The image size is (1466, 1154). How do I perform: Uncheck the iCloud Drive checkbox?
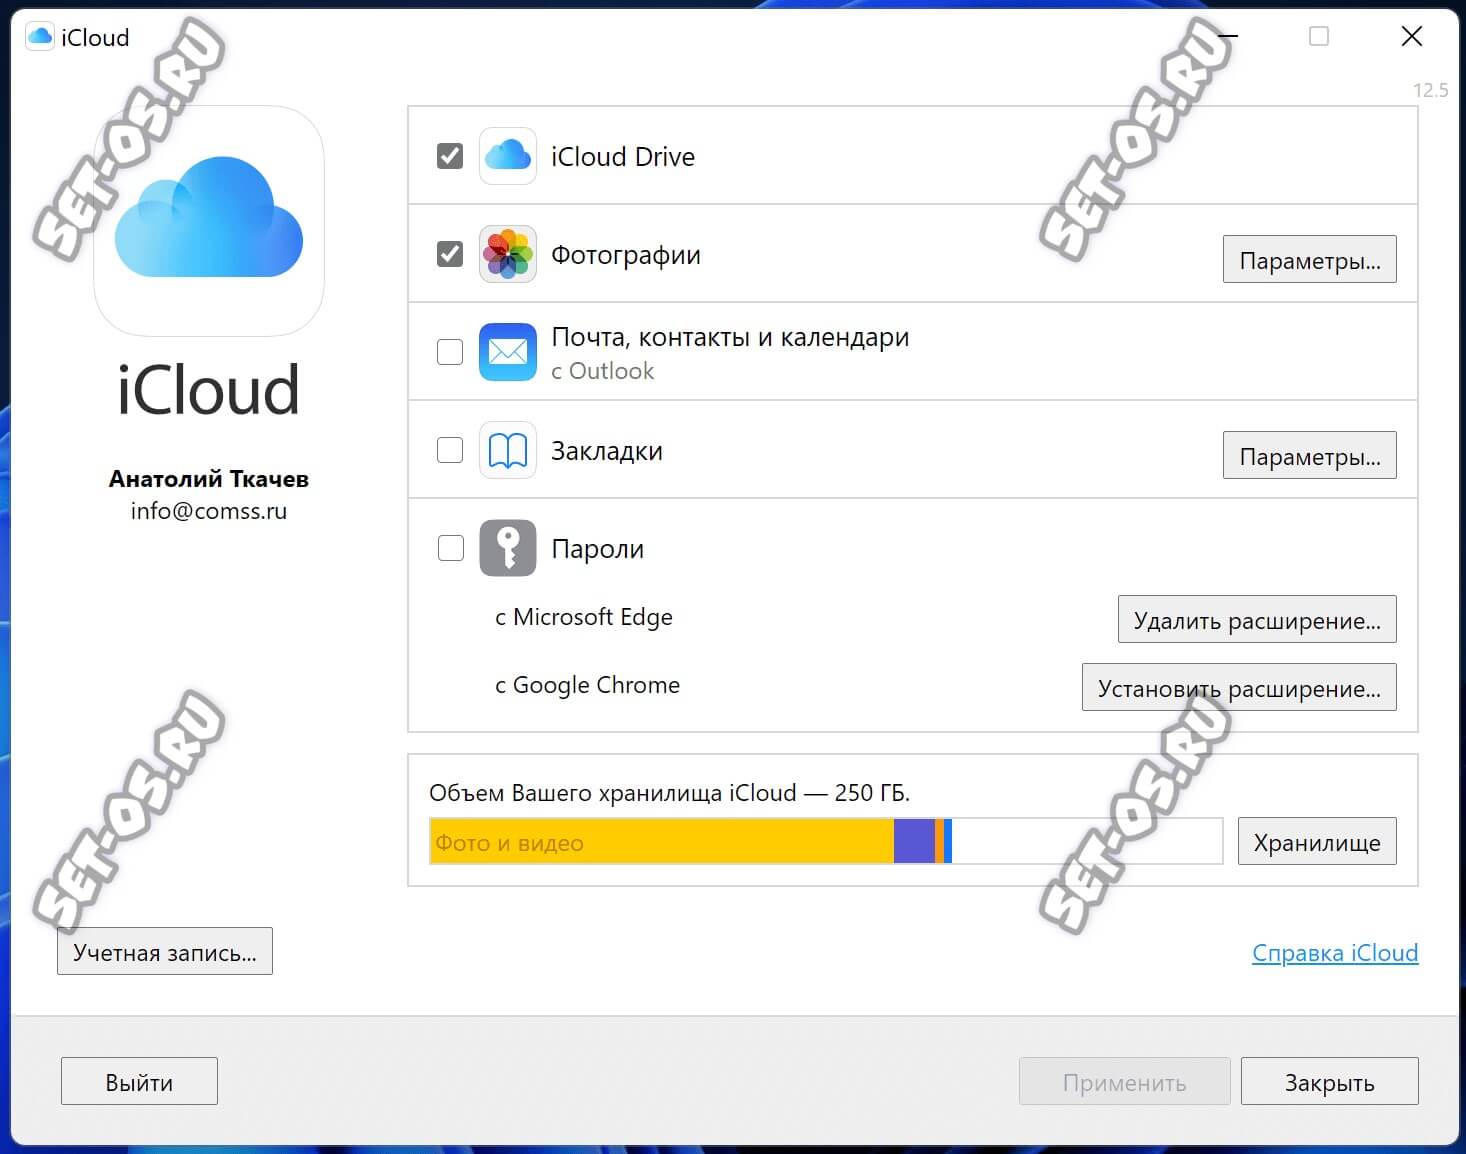(450, 156)
